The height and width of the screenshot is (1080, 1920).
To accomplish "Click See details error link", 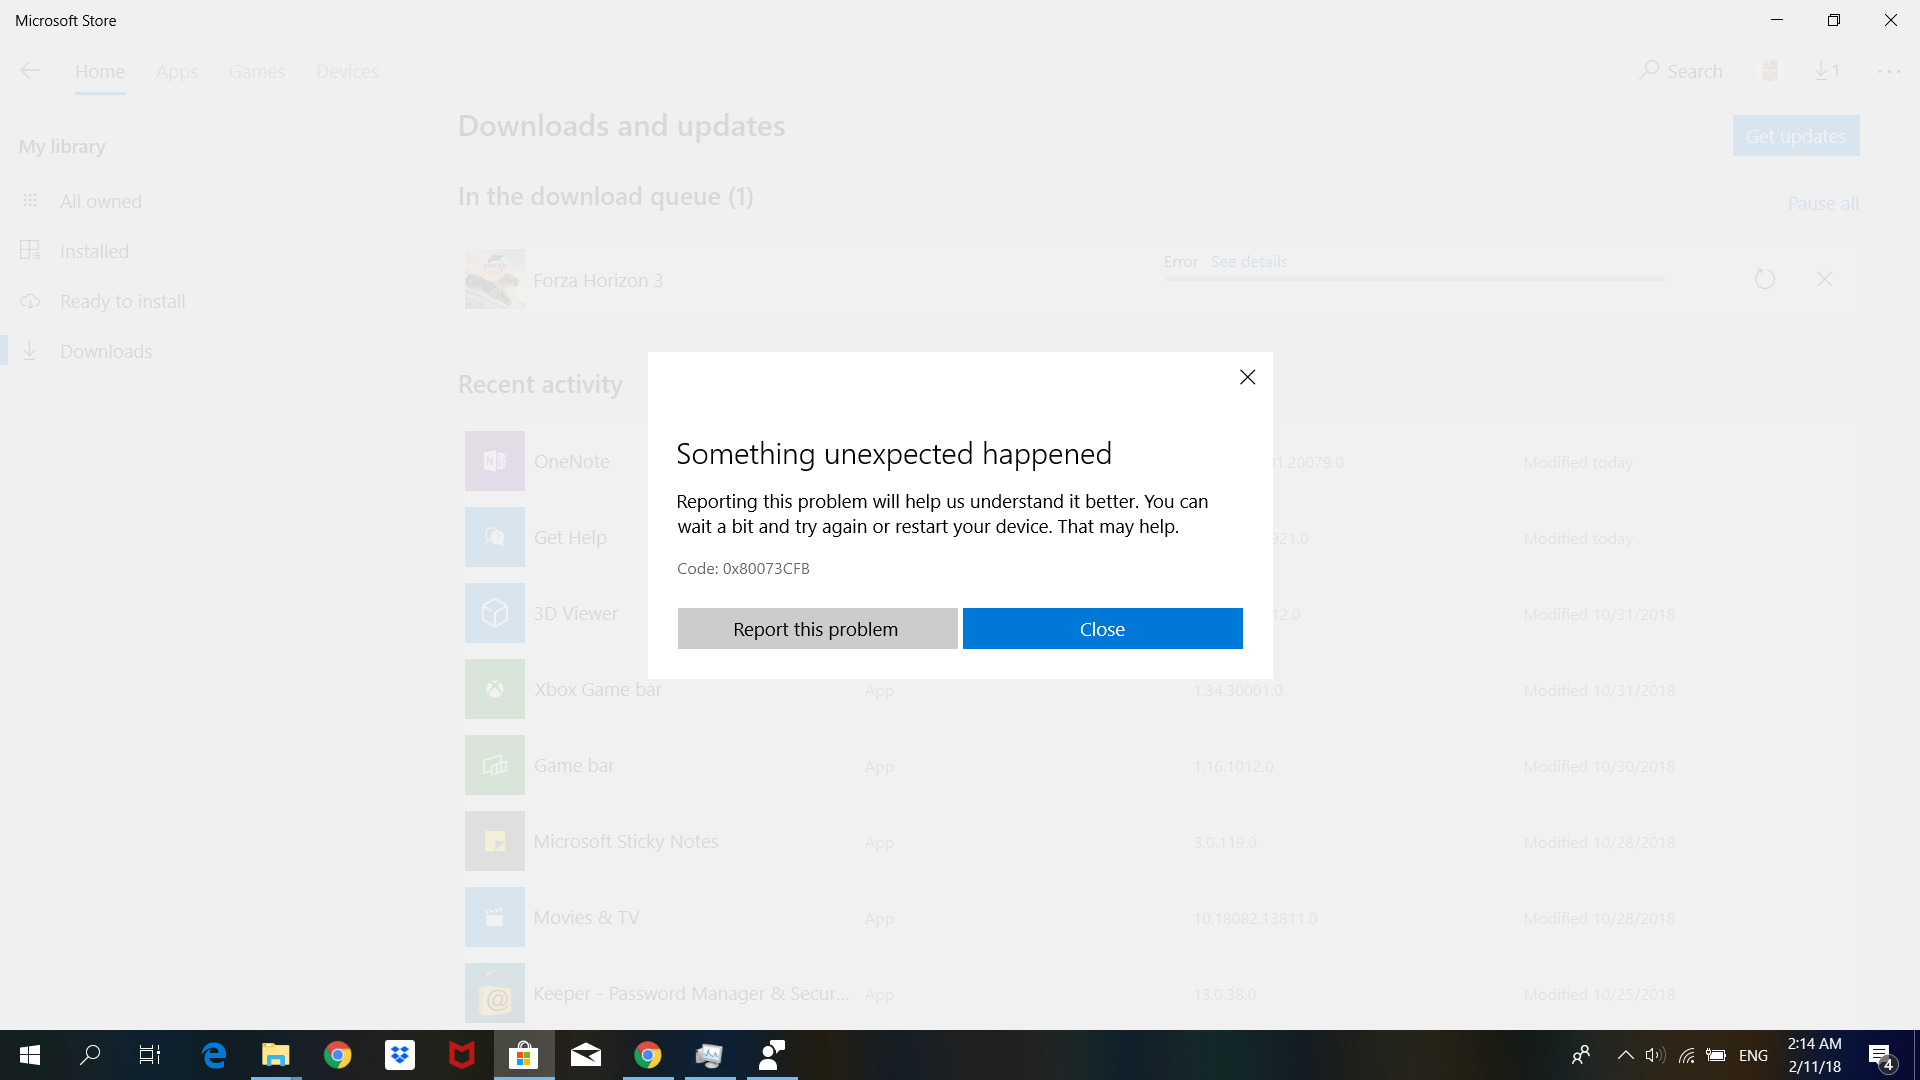I will (x=1248, y=261).
